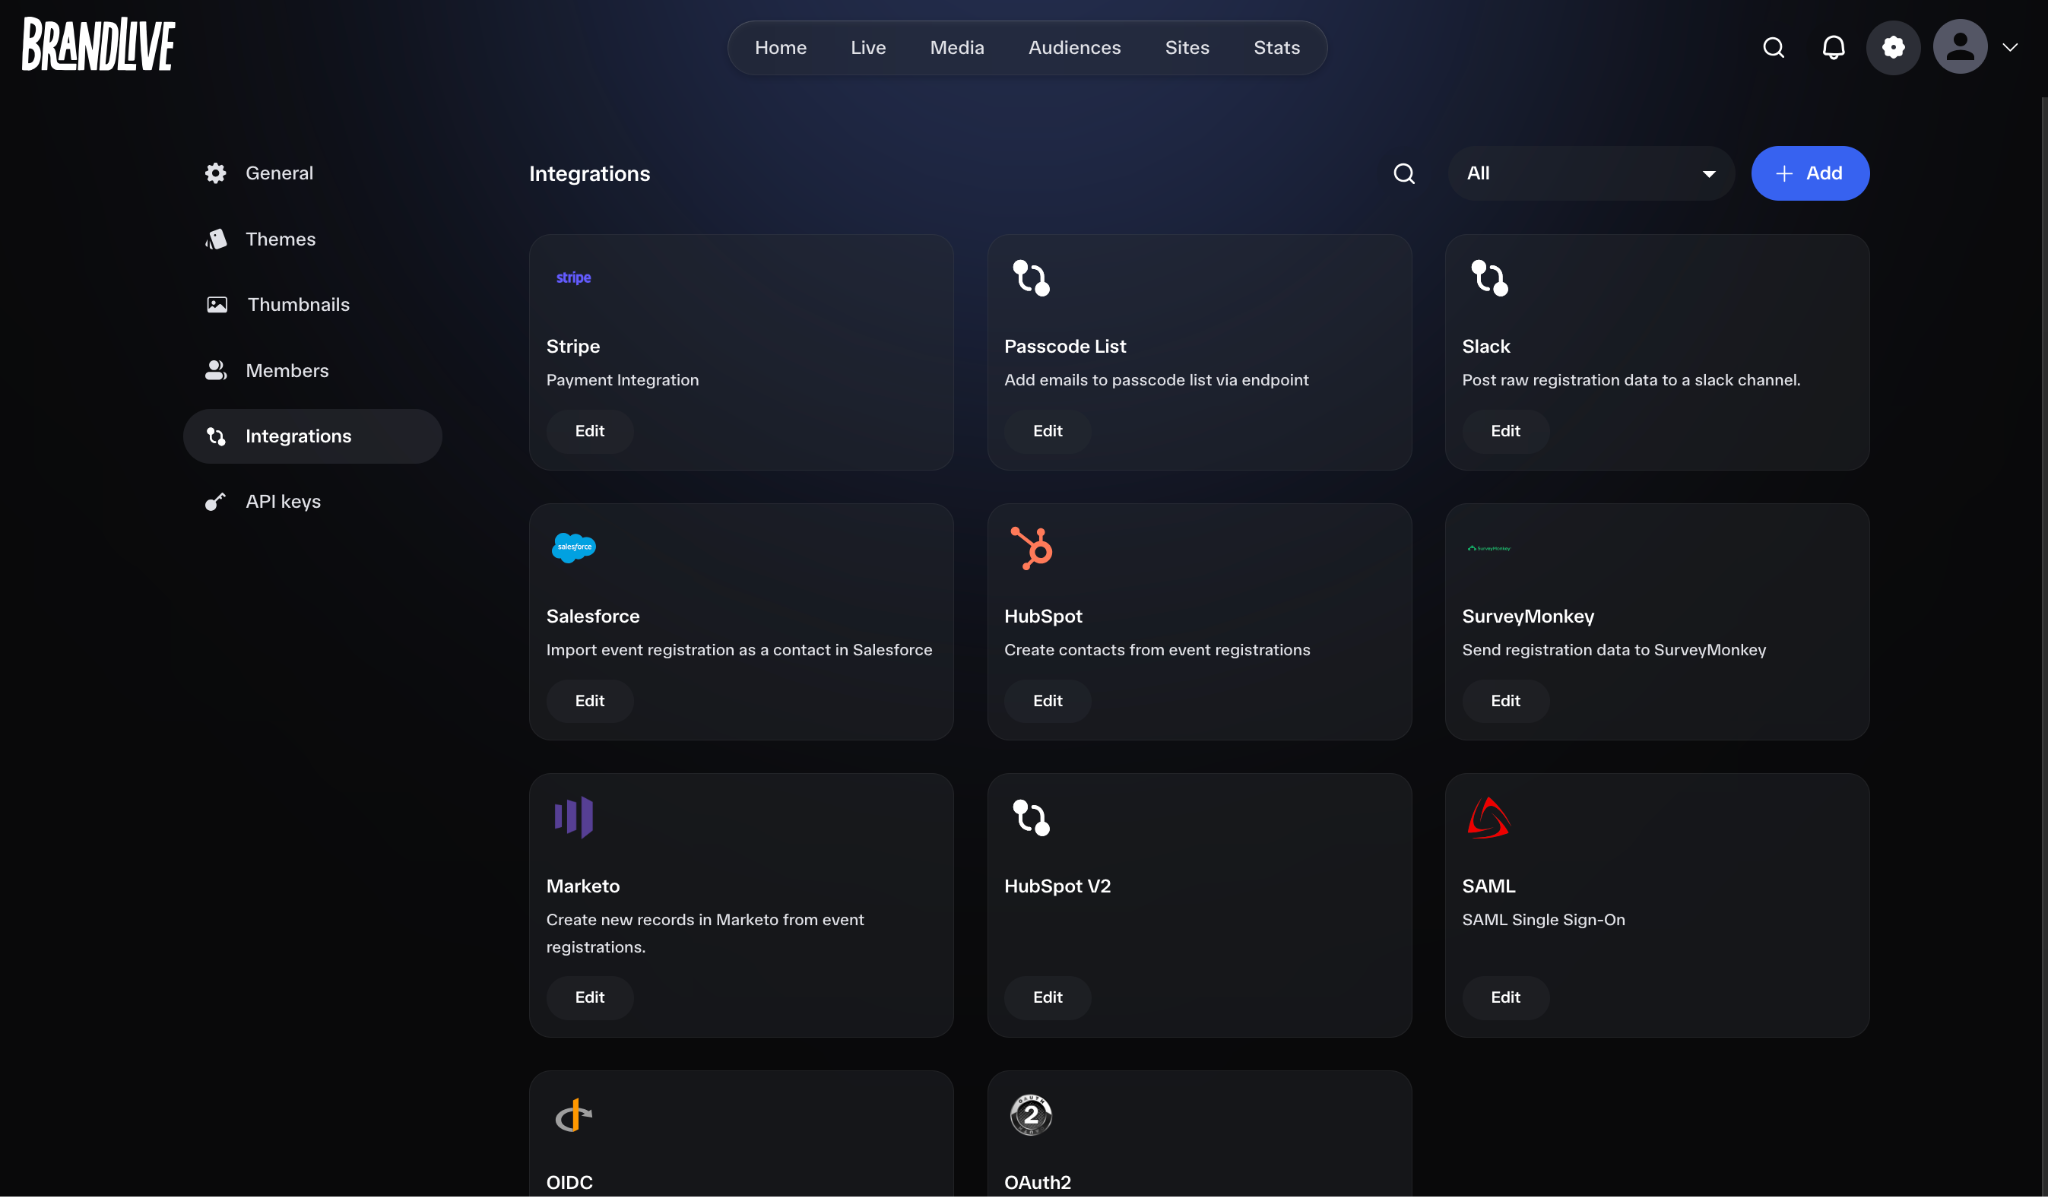Expand the profile menu chevron
This screenshot has height=1197, width=2048.
(x=2010, y=47)
